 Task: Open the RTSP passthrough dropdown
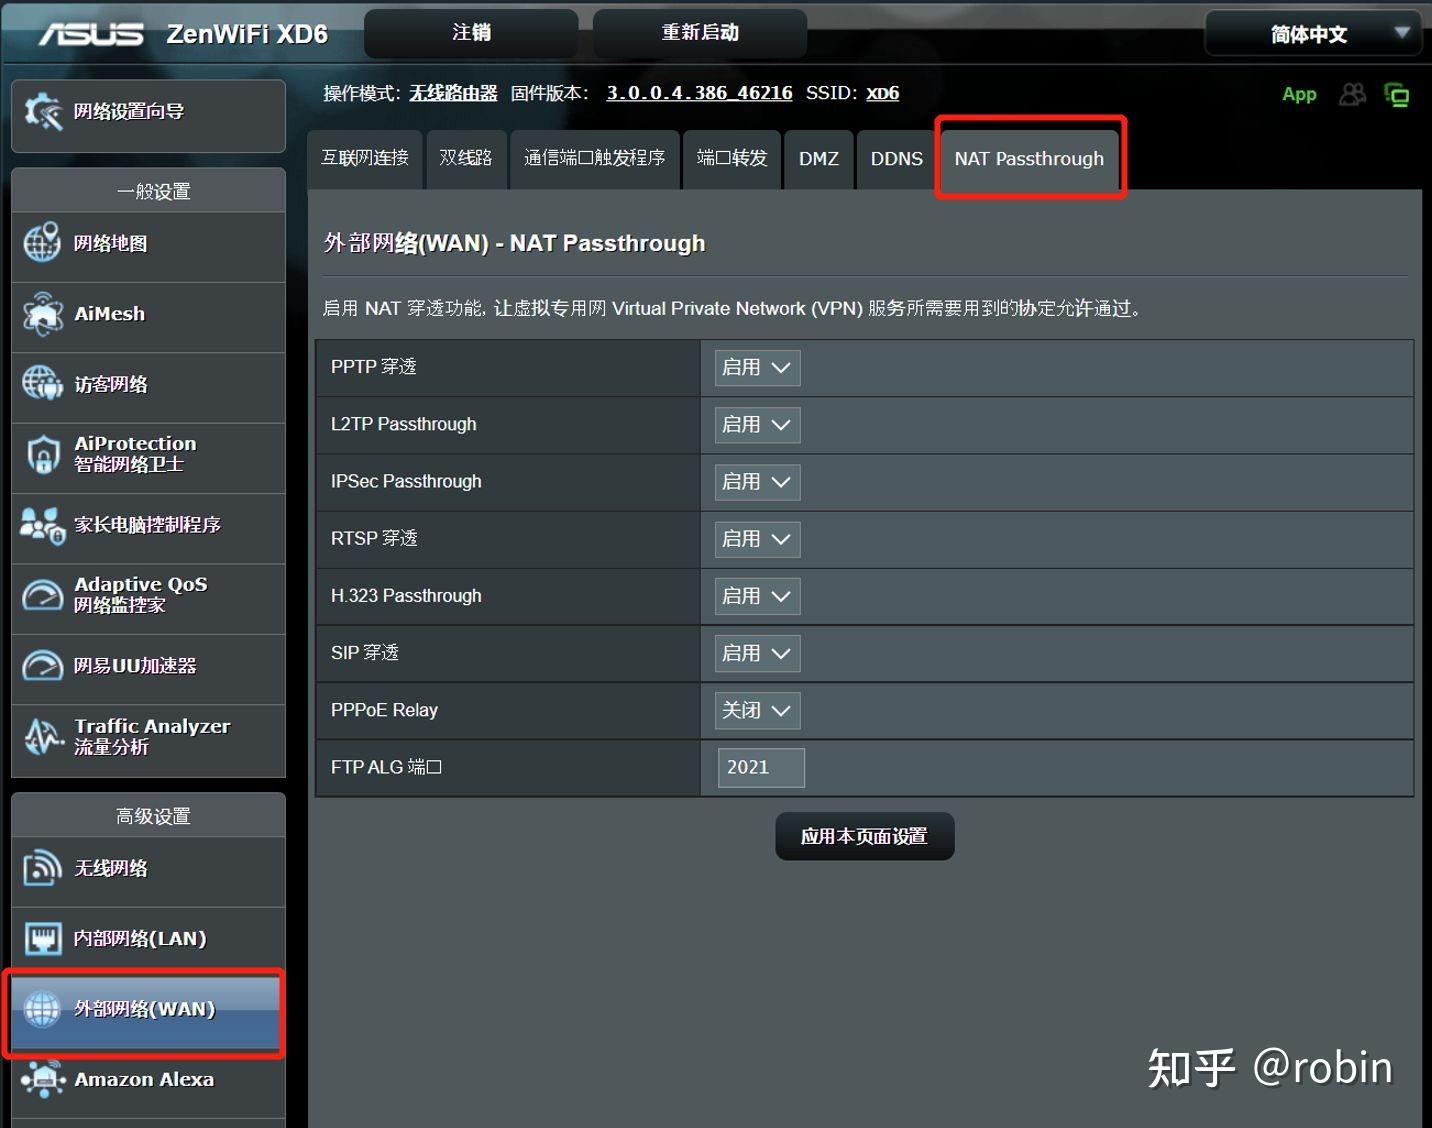757,539
